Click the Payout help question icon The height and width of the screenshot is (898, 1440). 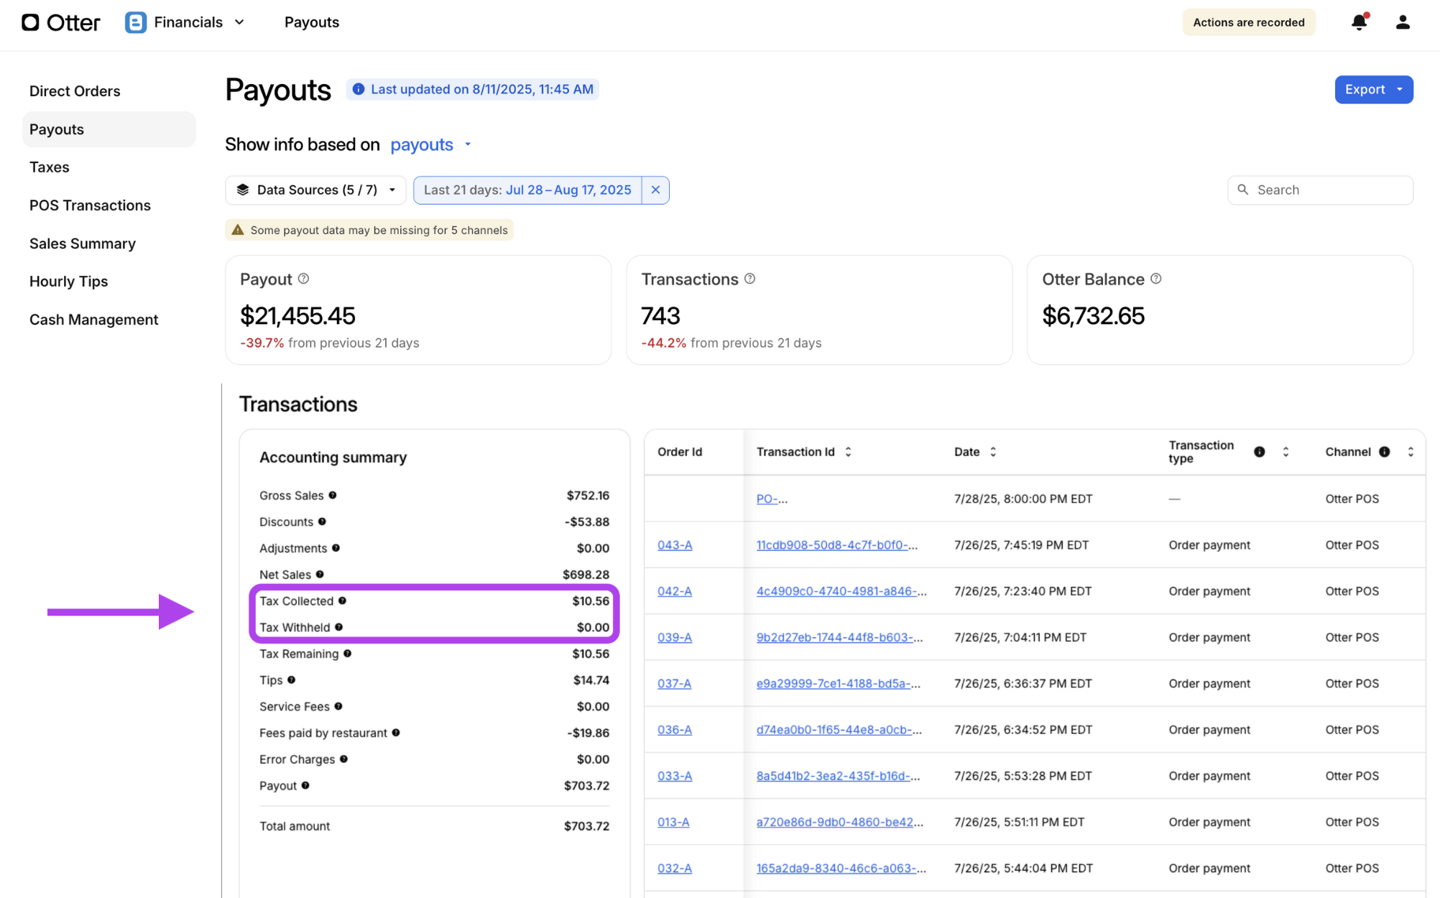pyautogui.click(x=304, y=279)
